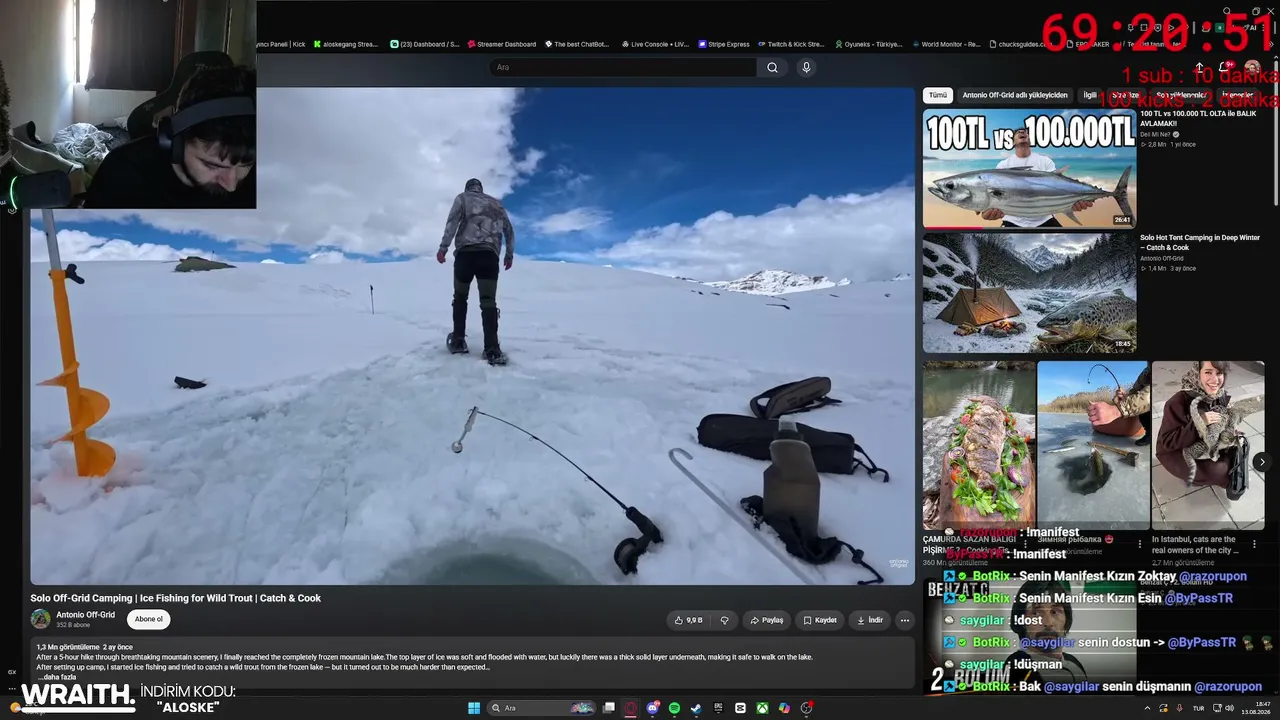1280x720 pixels.
Task: Switch to the Streamer Dashboard browser tab
Action: 501,44
